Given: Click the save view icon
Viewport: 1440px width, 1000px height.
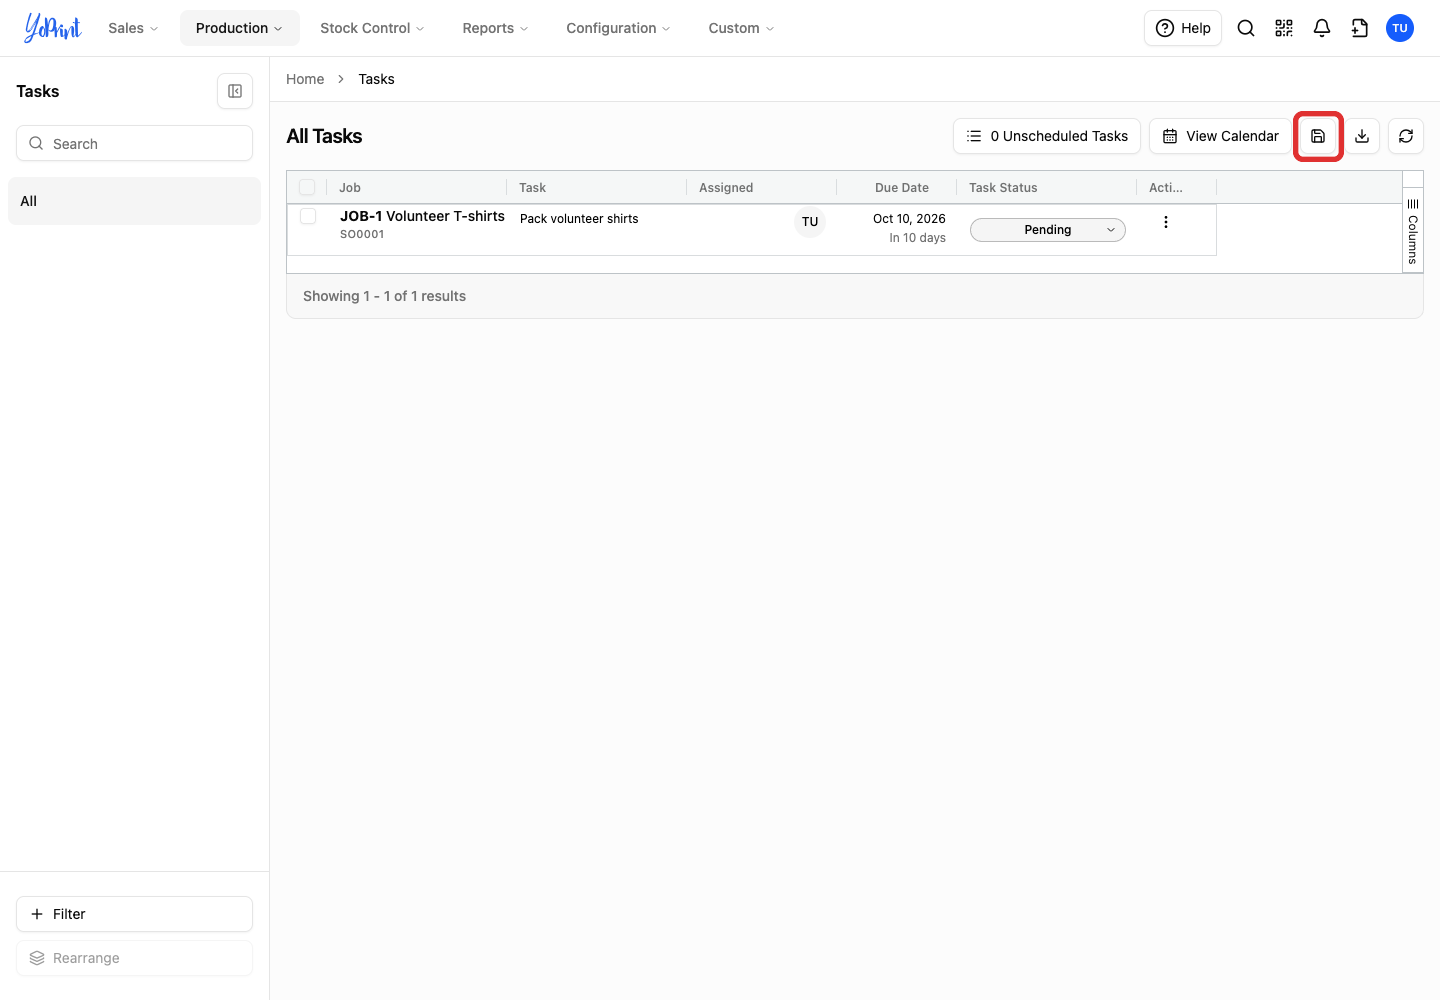Looking at the screenshot, I should coord(1318,136).
